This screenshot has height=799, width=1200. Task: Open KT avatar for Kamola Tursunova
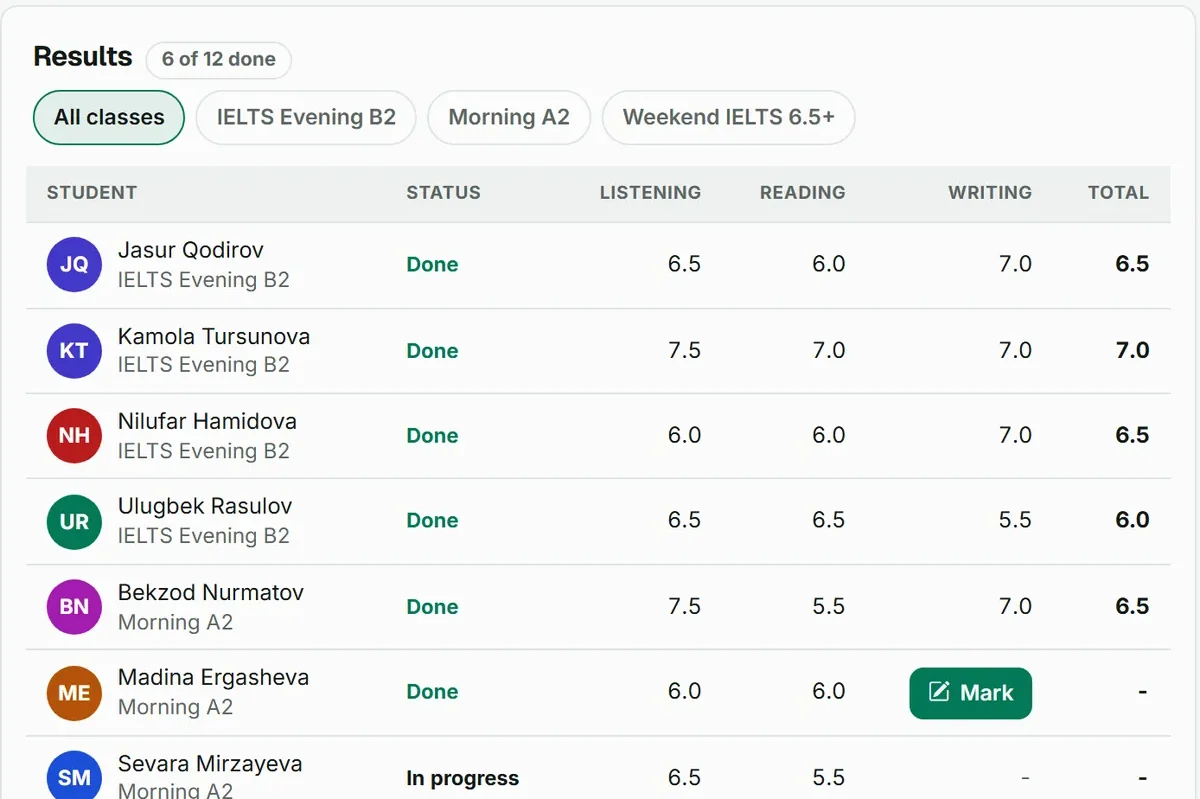pos(74,351)
